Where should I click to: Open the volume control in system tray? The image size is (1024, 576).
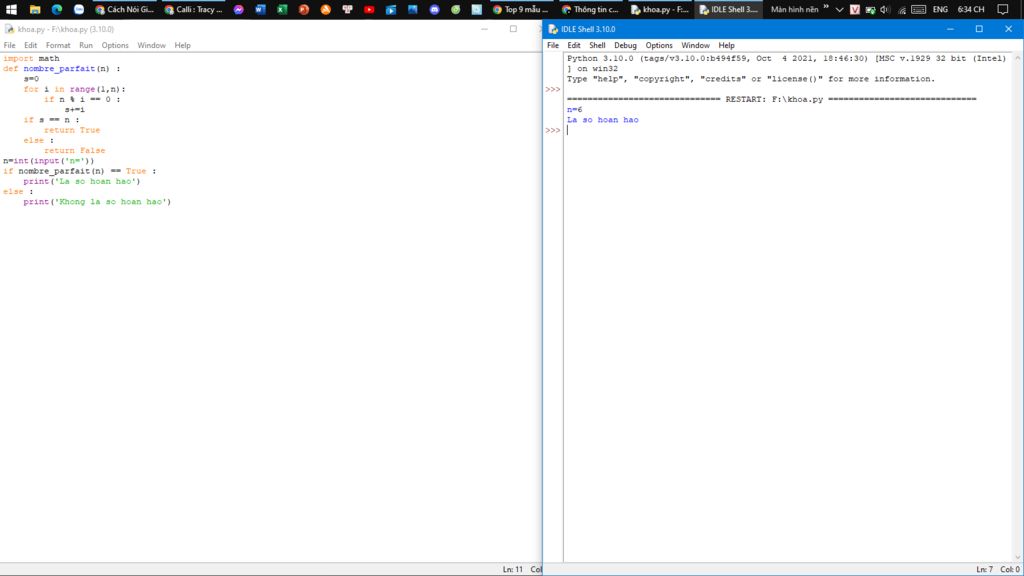pos(885,9)
